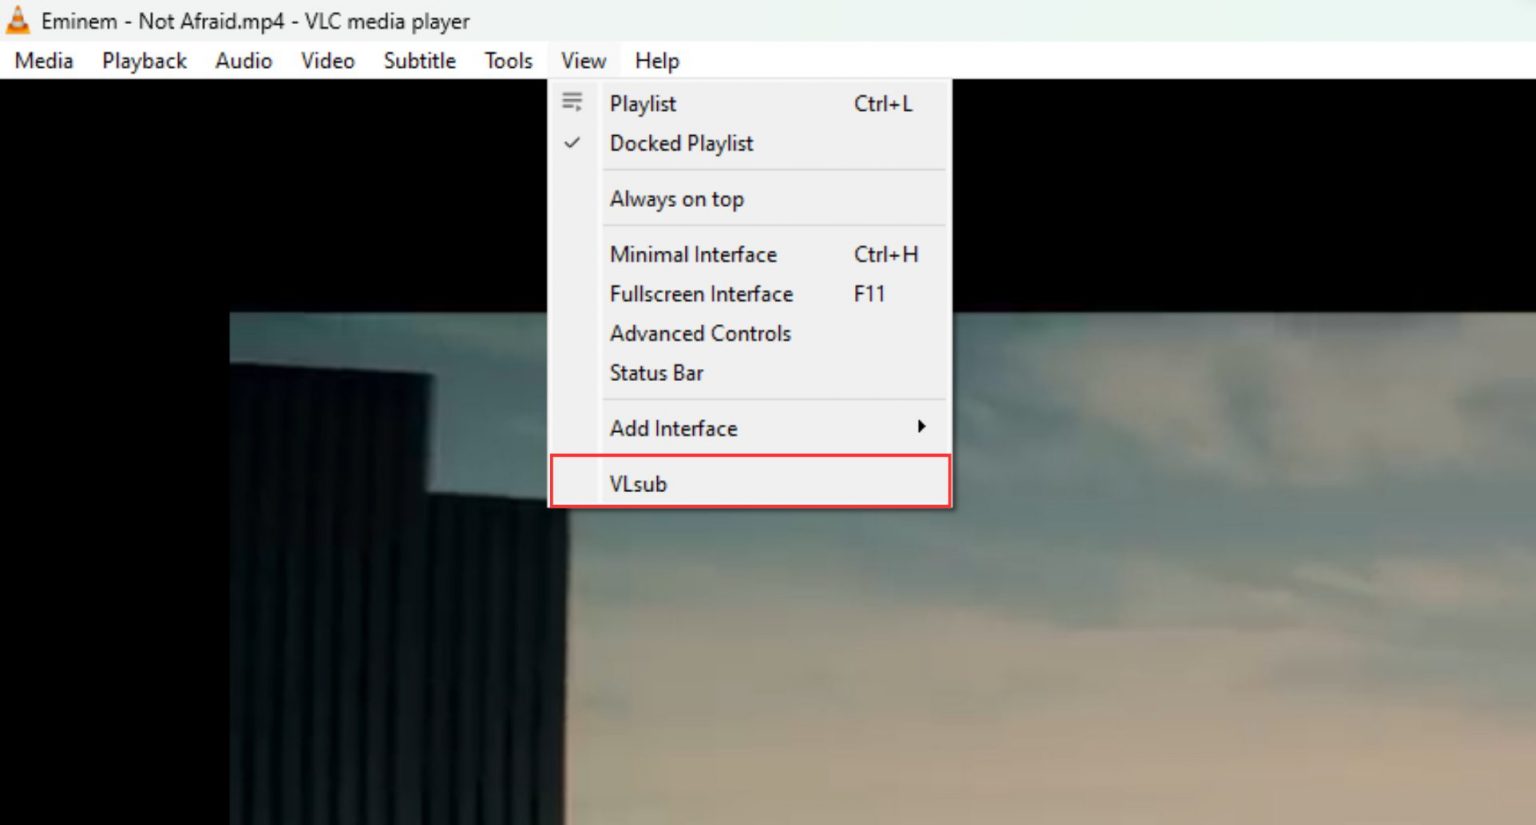Screen dimensions: 1536x825
Task: Enable Always on top
Action: click(677, 199)
